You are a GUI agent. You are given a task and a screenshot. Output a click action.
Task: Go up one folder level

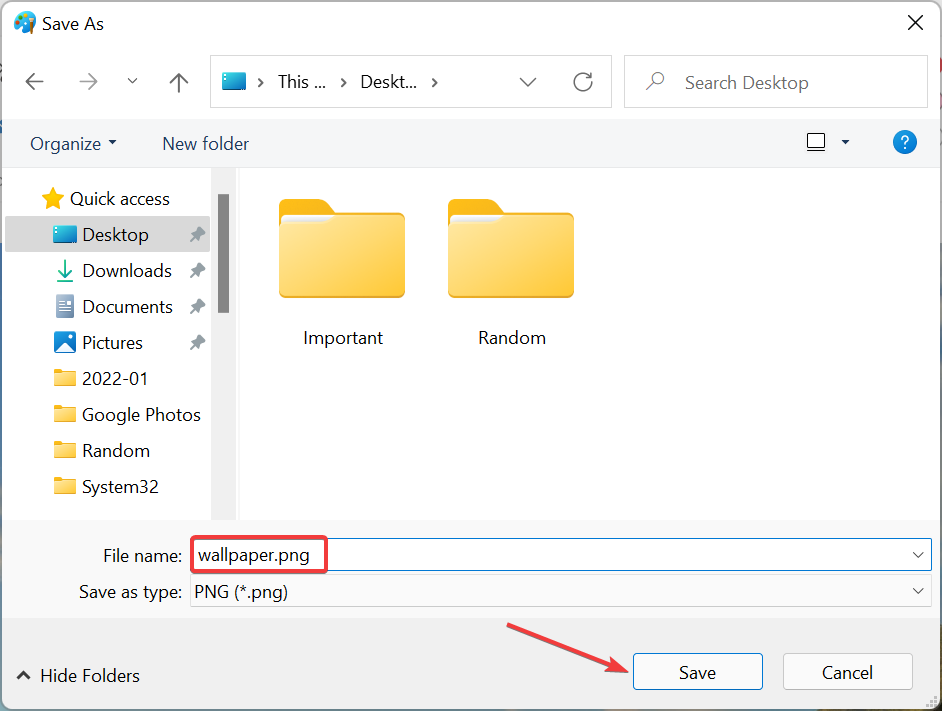[x=179, y=82]
